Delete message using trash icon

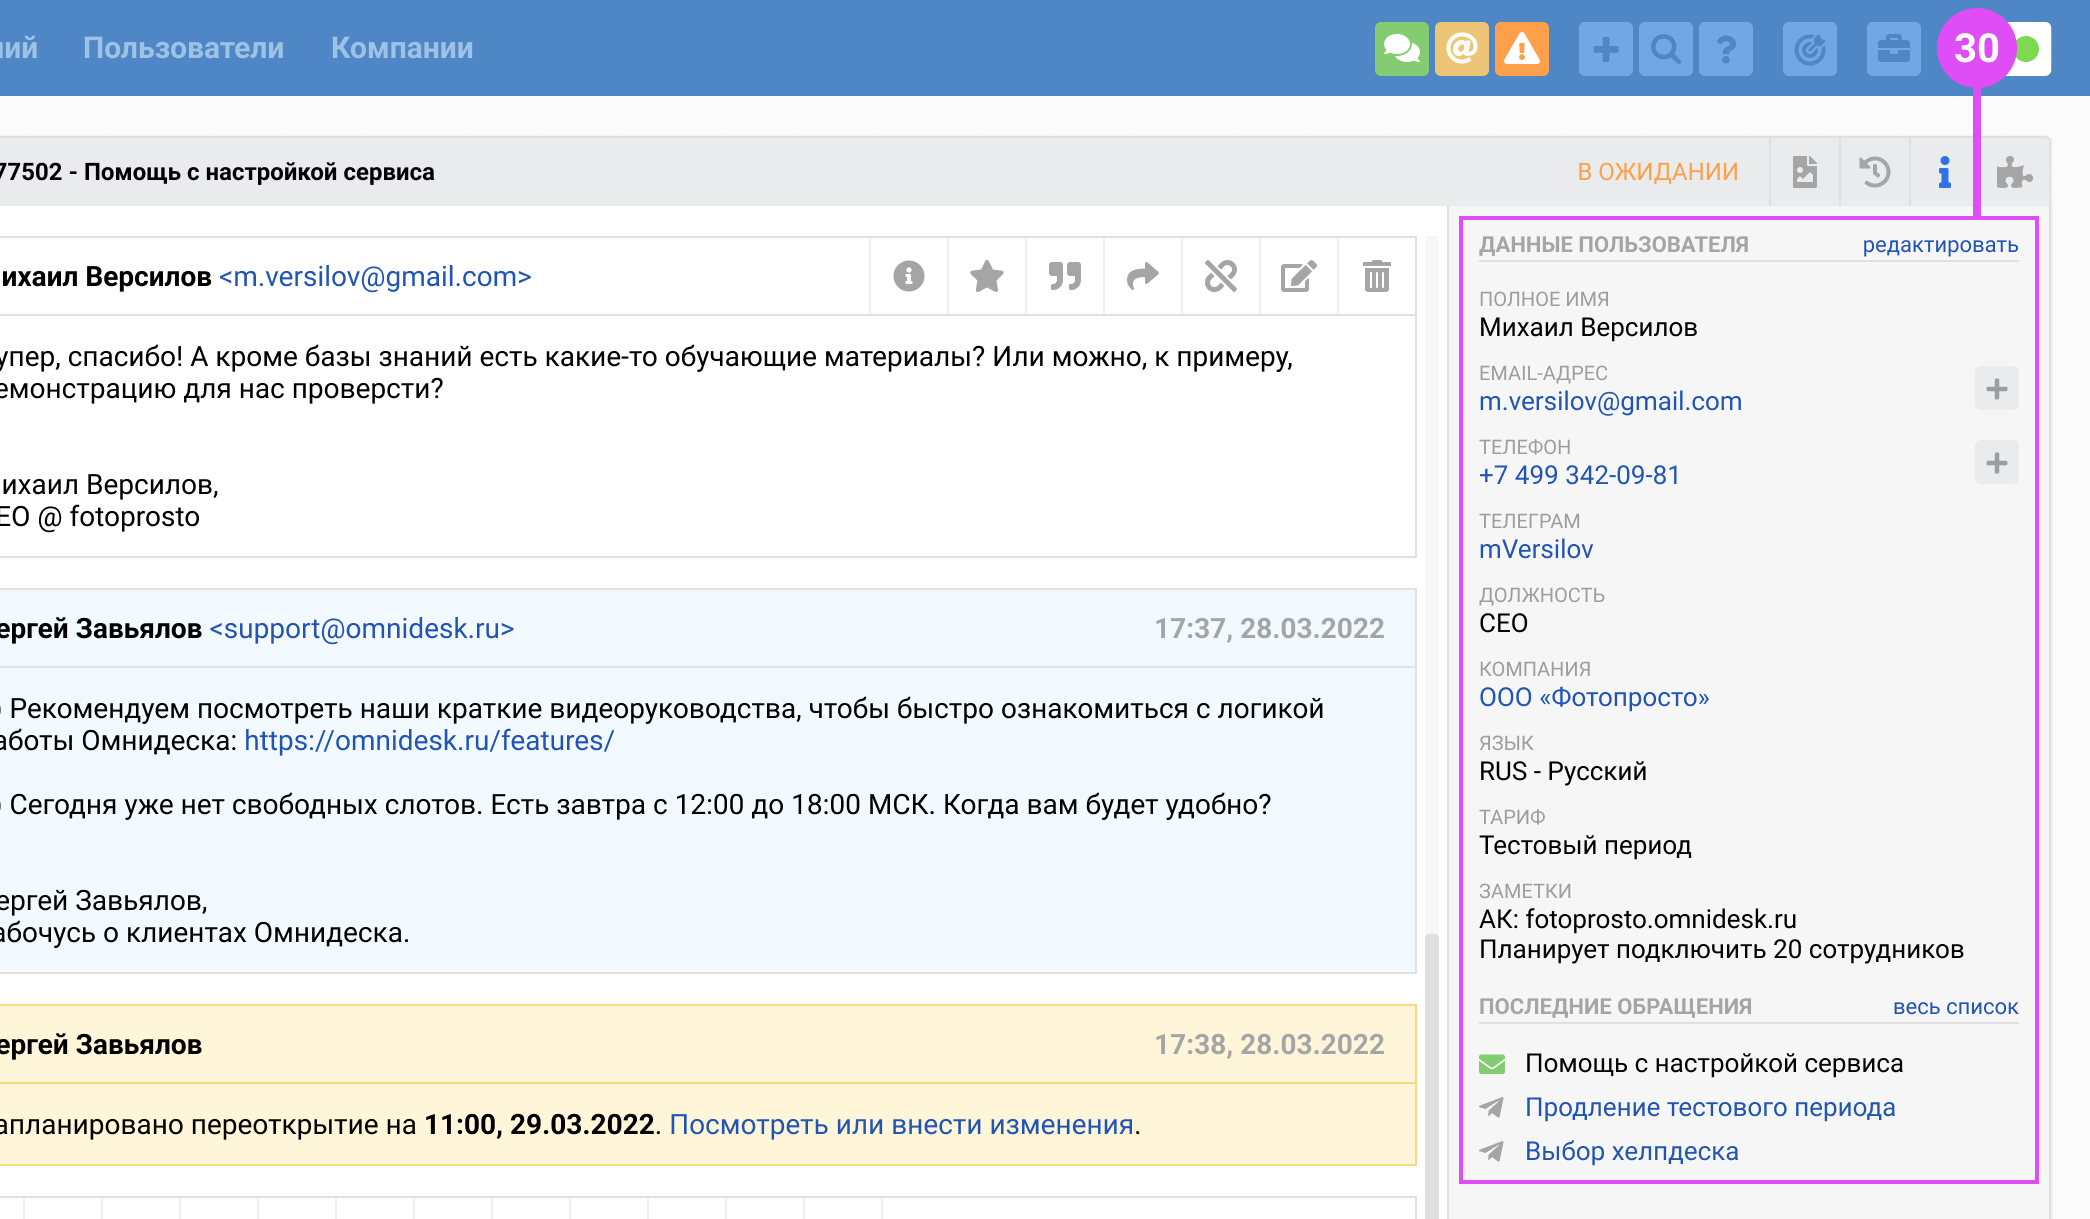(x=1376, y=276)
